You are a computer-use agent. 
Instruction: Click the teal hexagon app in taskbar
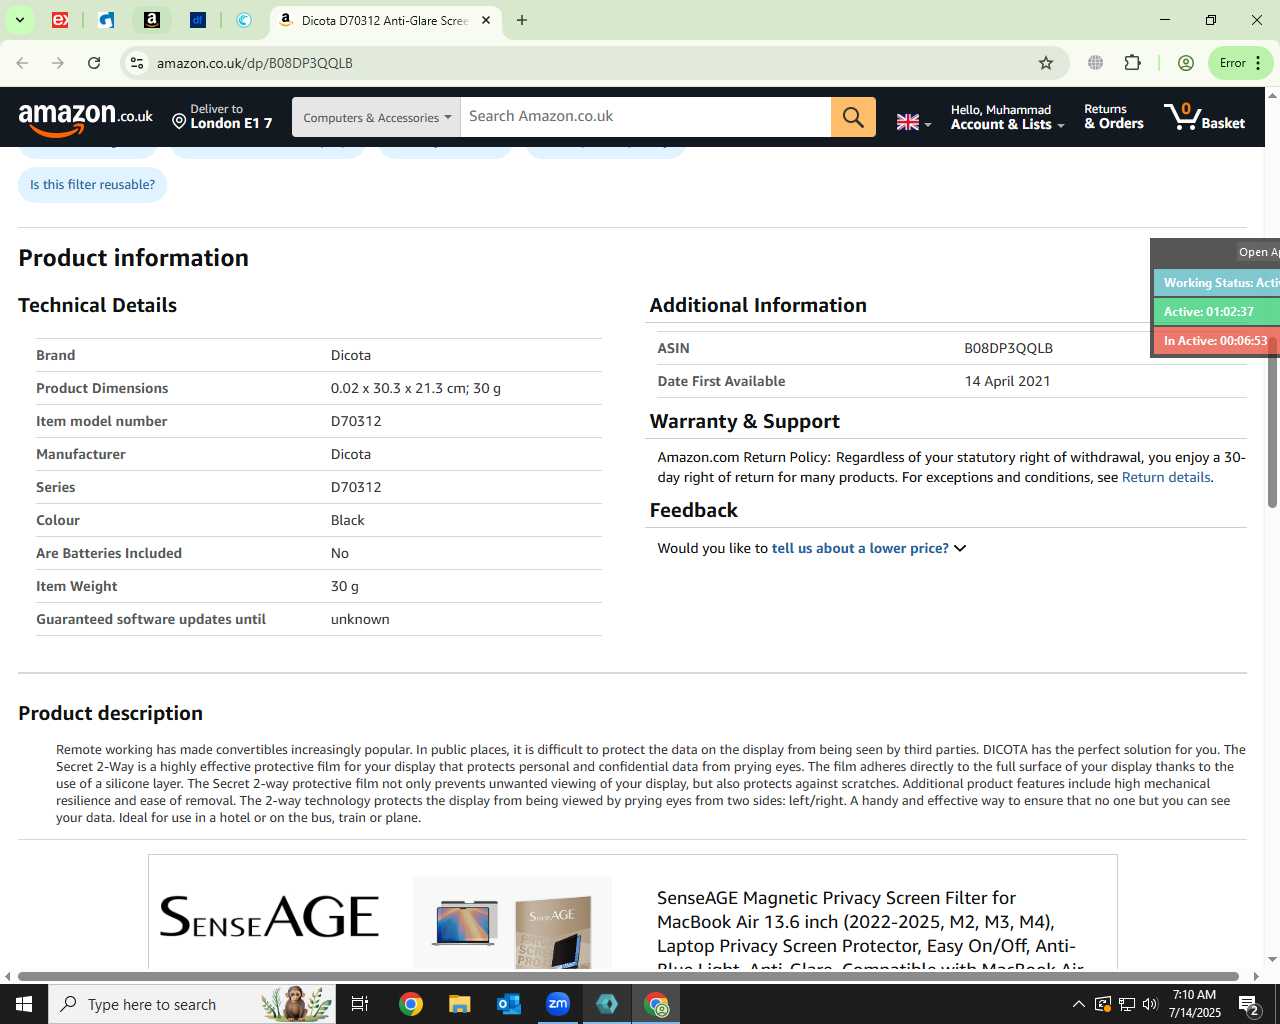click(x=607, y=1004)
